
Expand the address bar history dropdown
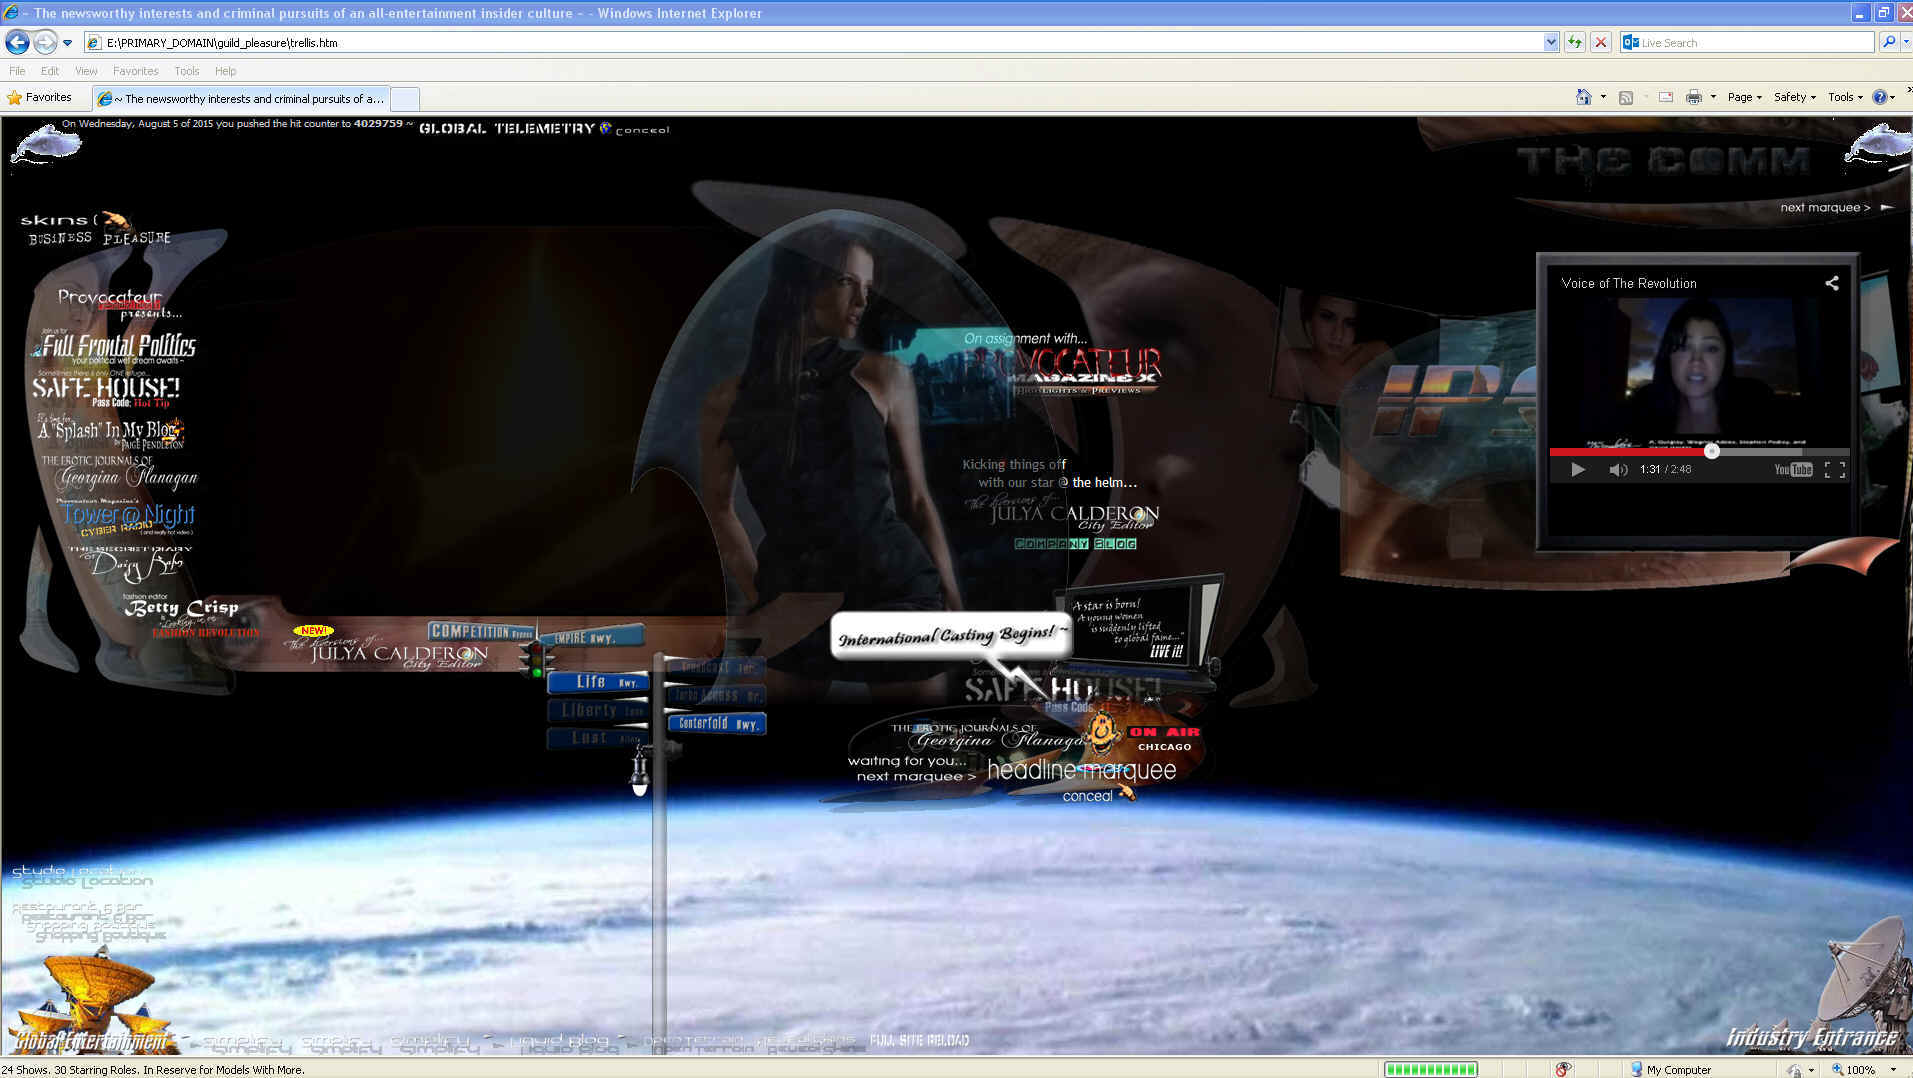(x=1551, y=43)
